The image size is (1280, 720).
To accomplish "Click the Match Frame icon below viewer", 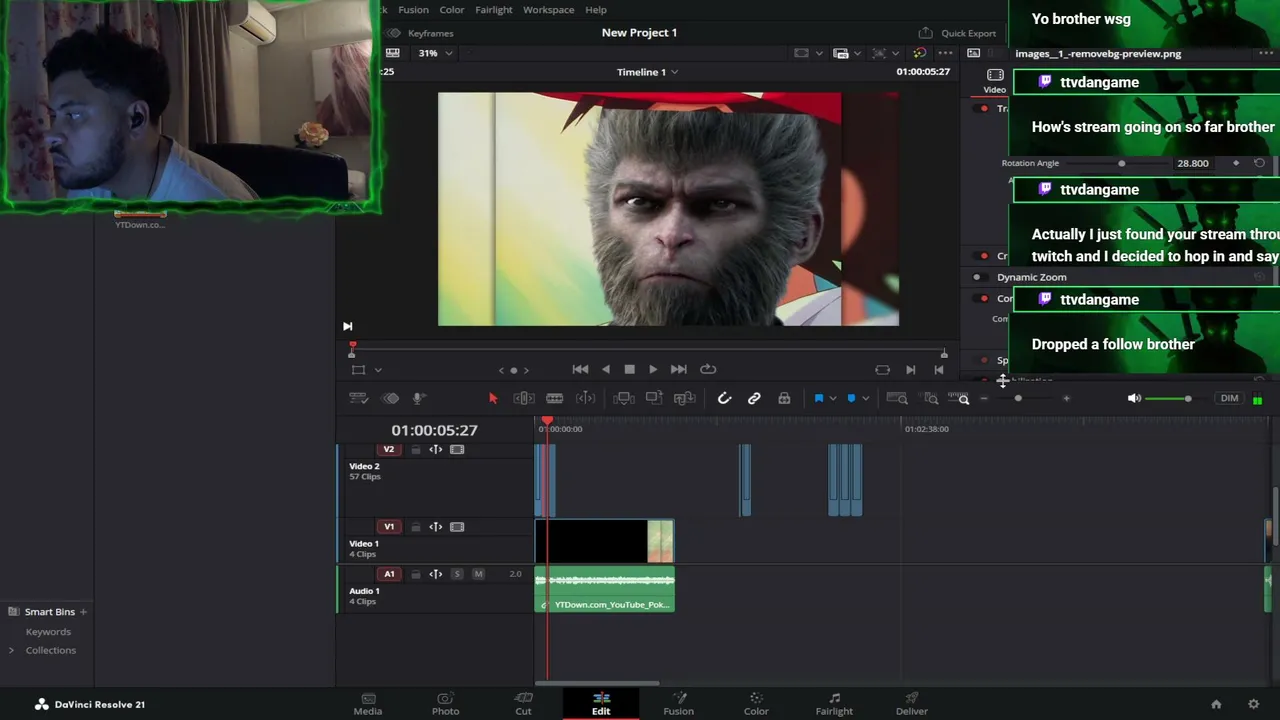I will 882,370.
